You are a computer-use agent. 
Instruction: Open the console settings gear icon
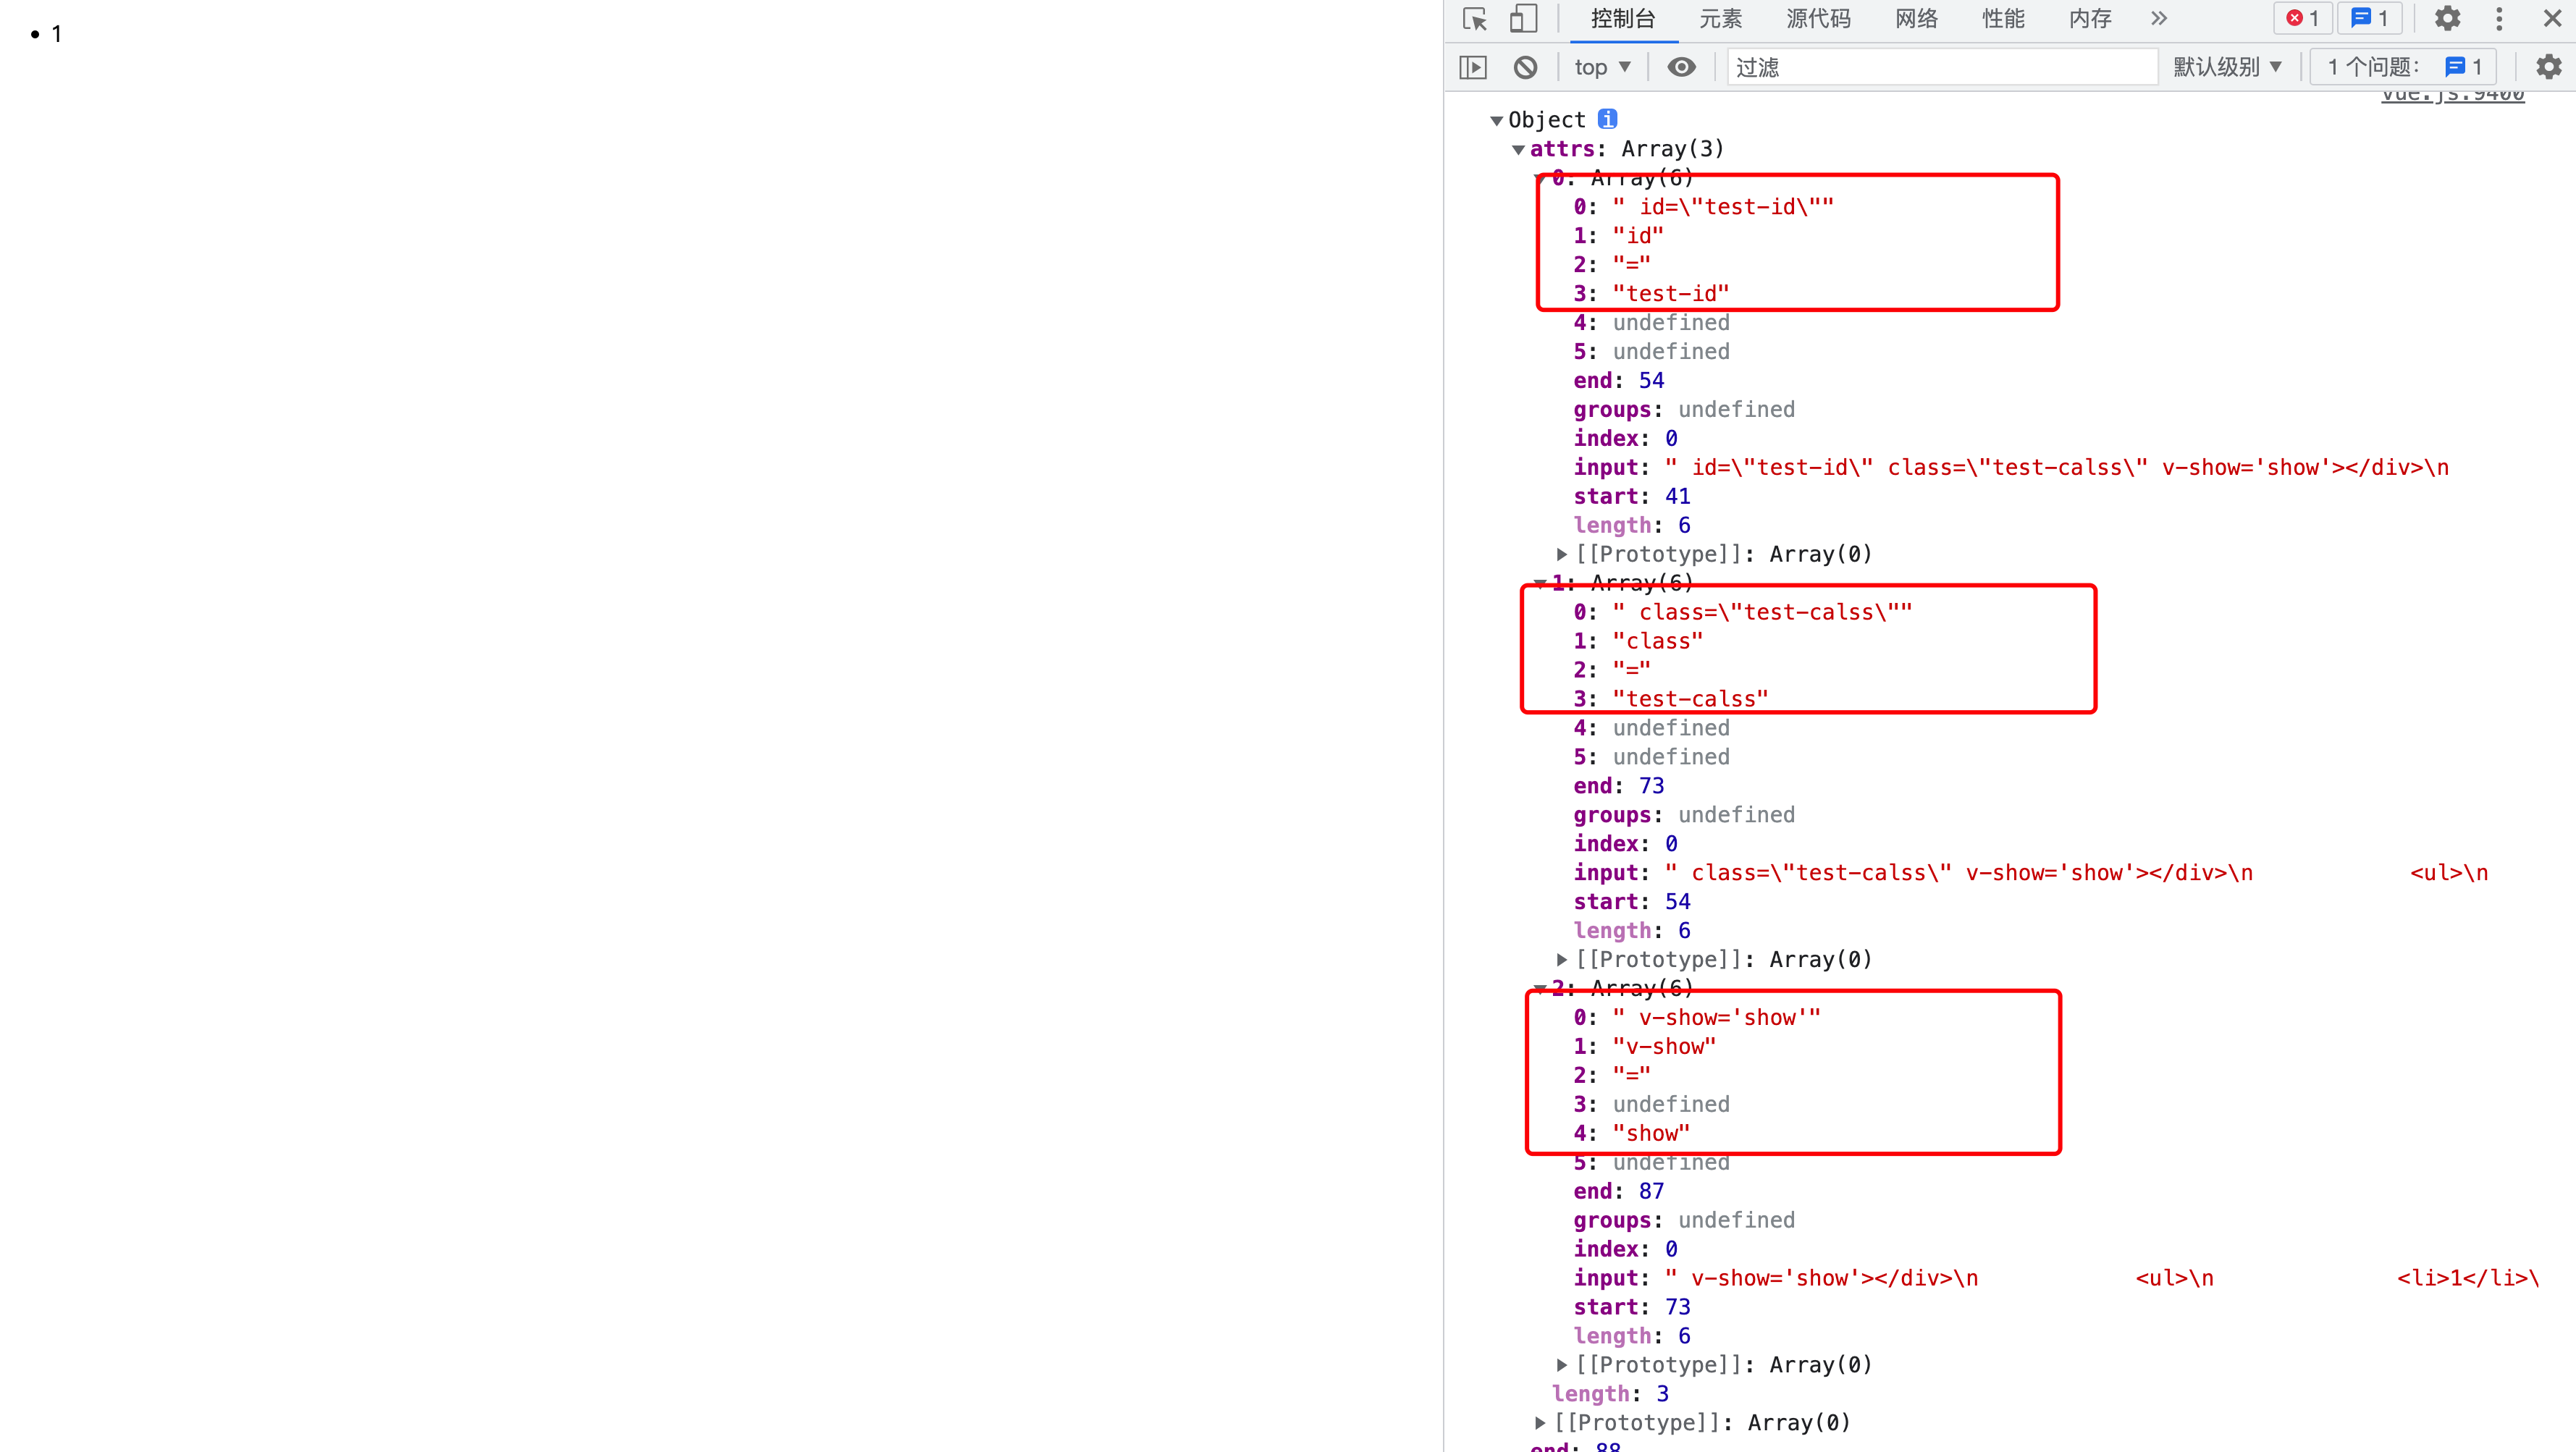pyautogui.click(x=2549, y=67)
